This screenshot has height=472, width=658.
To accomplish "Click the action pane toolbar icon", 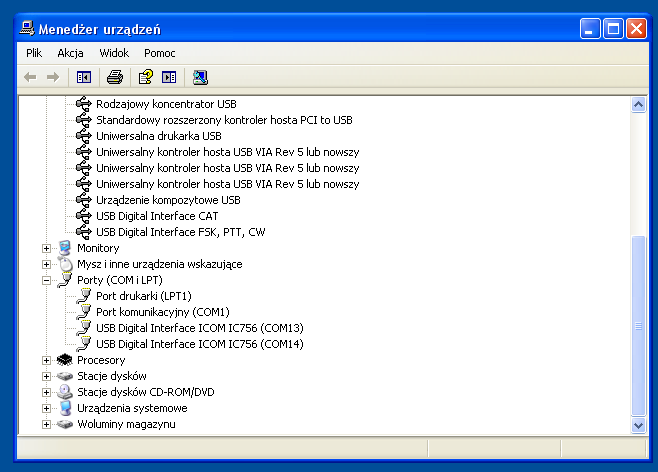I will click(x=169, y=77).
